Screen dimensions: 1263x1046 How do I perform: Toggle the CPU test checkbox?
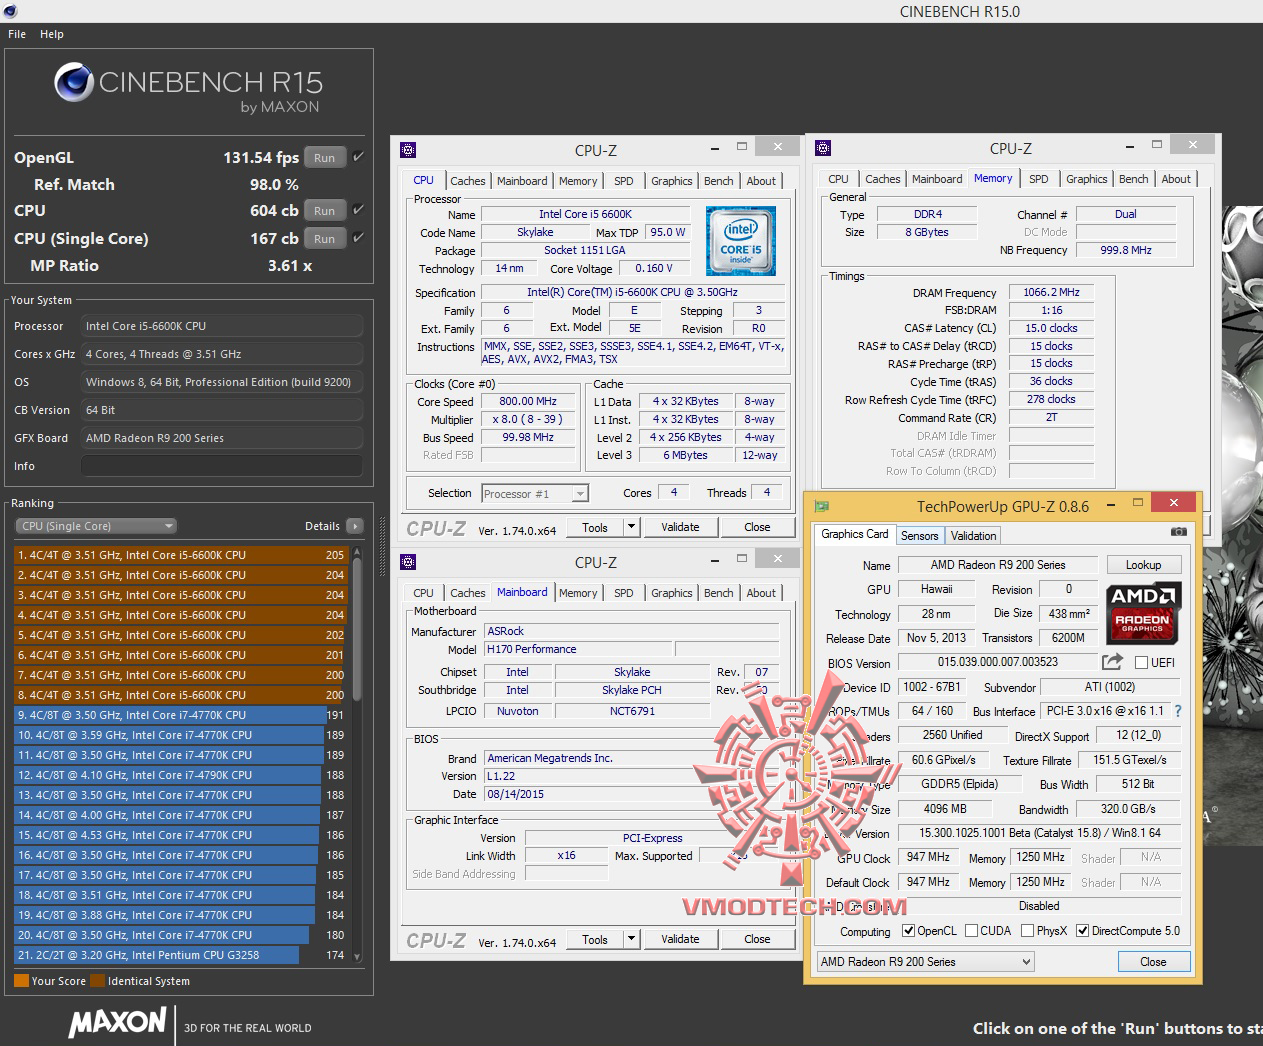[358, 210]
